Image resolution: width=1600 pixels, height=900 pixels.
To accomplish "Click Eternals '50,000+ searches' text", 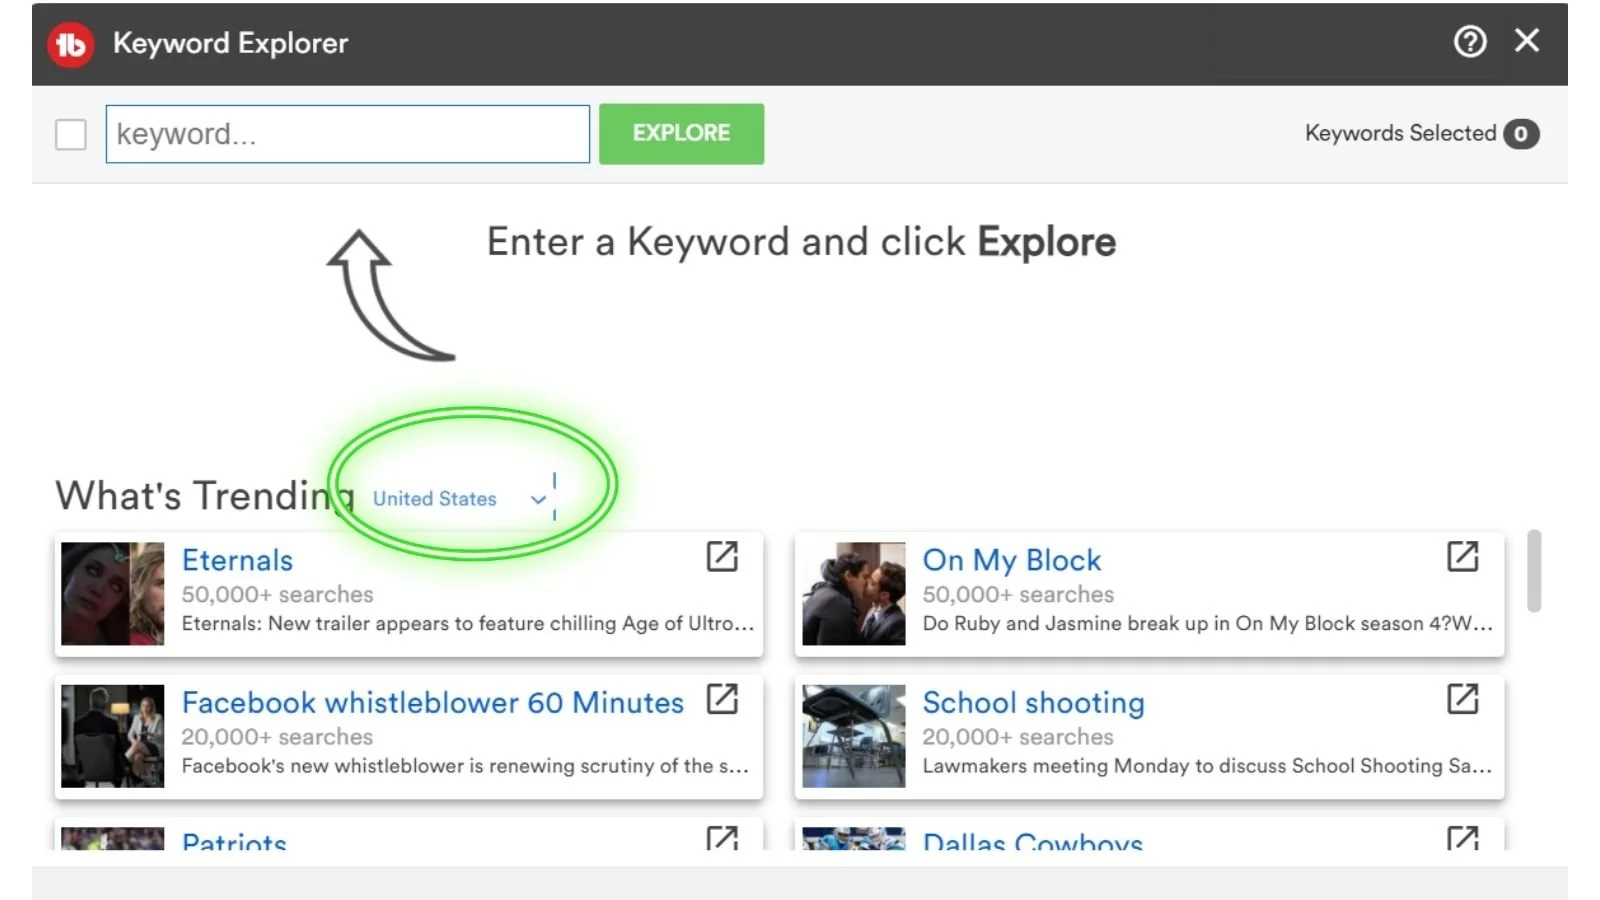I will 277,595.
